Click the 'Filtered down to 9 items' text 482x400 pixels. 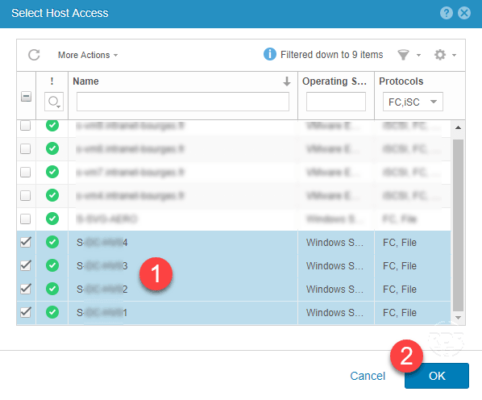tap(332, 54)
